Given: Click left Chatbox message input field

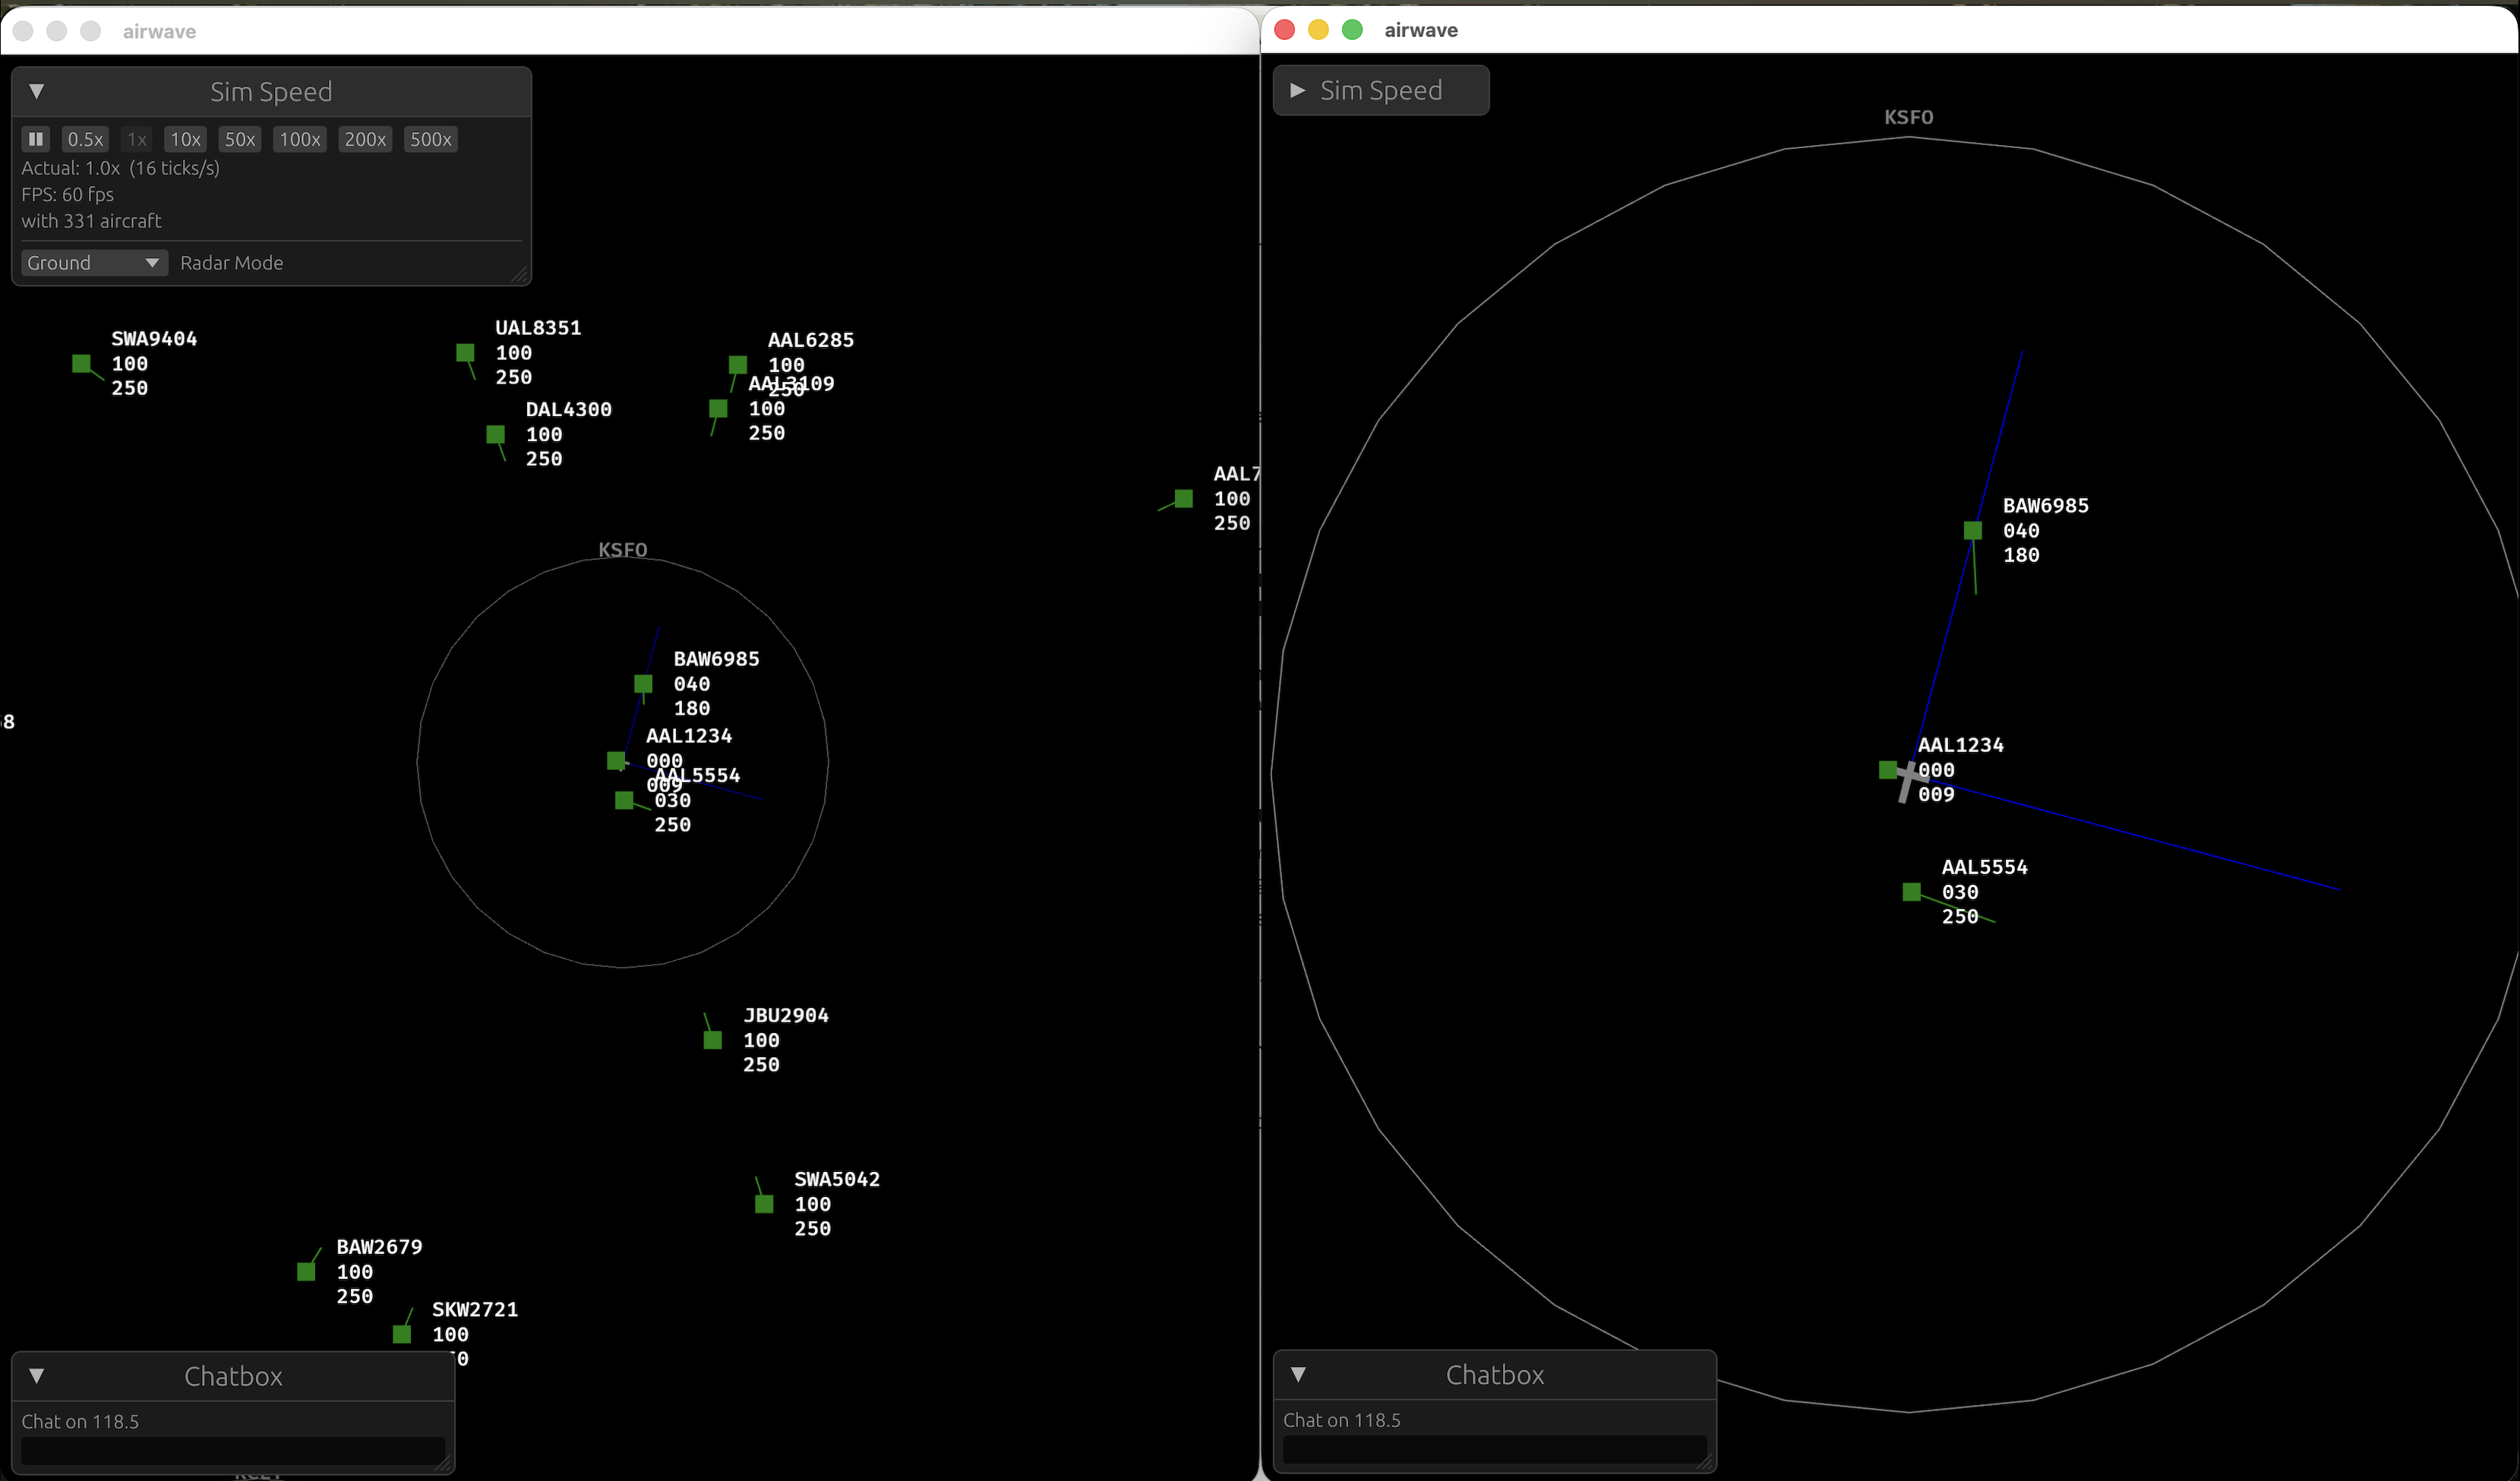Looking at the screenshot, I should (232, 1450).
